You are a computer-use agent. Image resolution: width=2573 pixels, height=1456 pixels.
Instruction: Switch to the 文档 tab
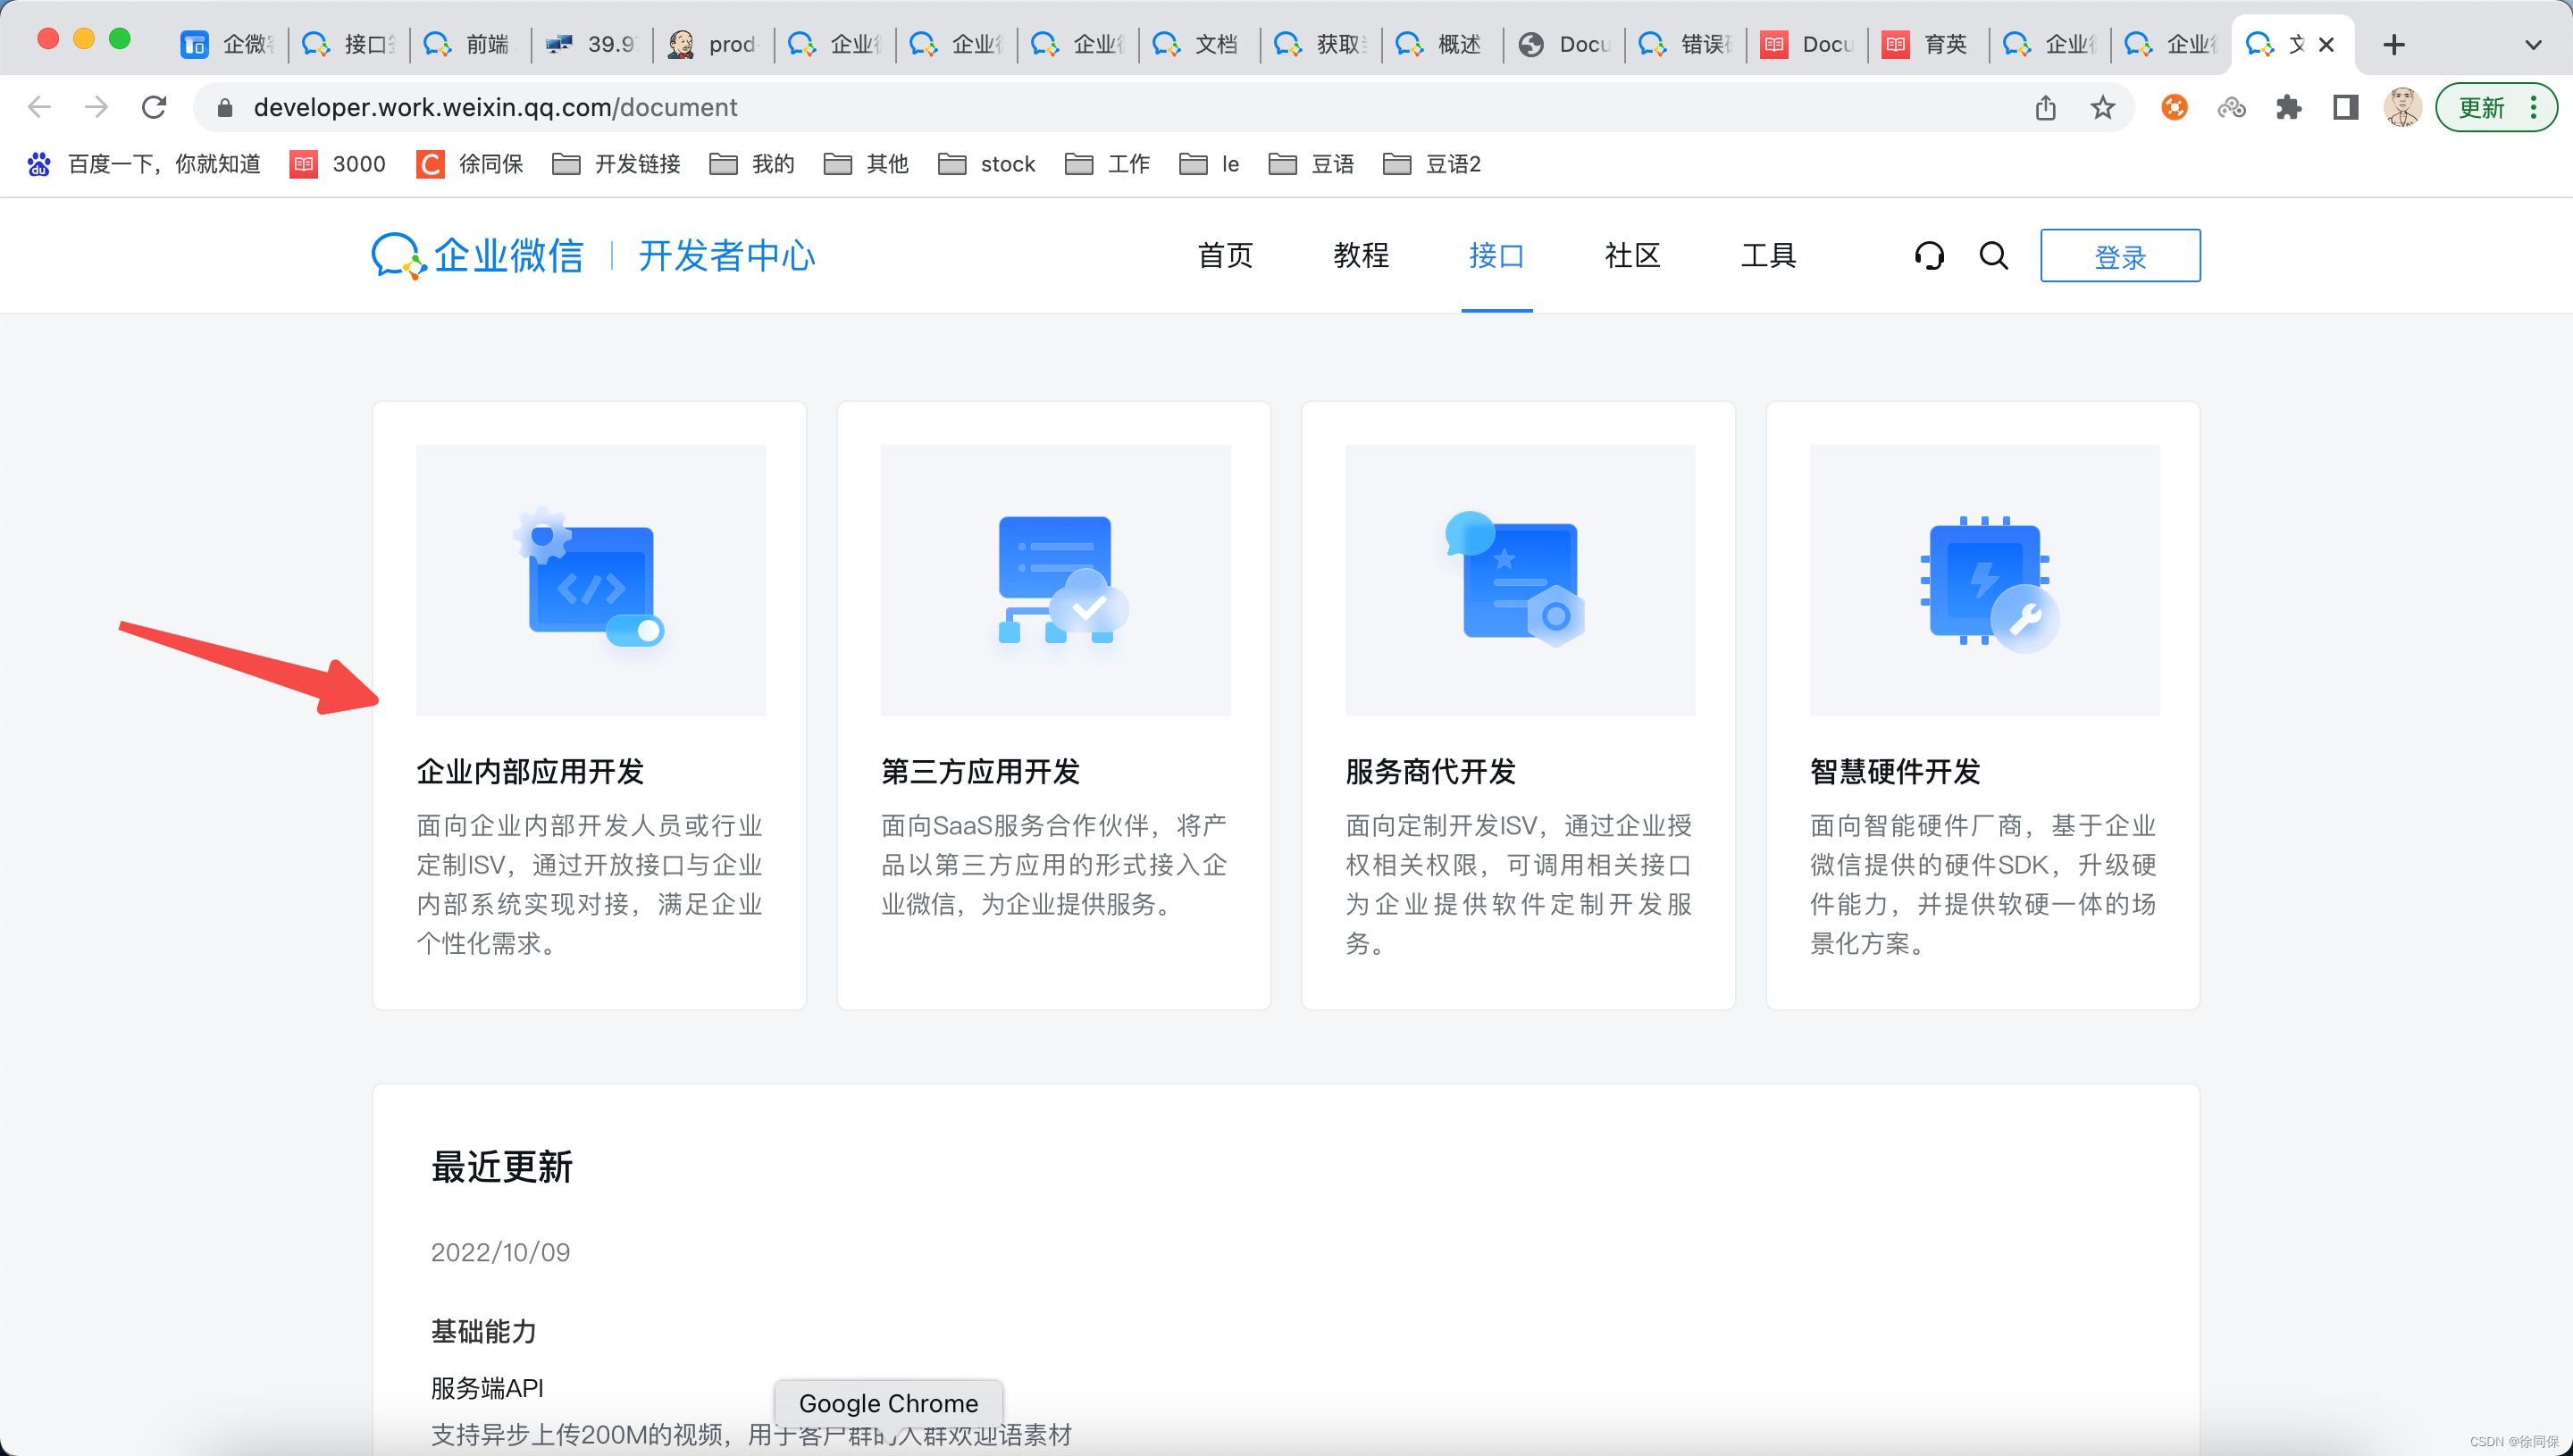1200,44
